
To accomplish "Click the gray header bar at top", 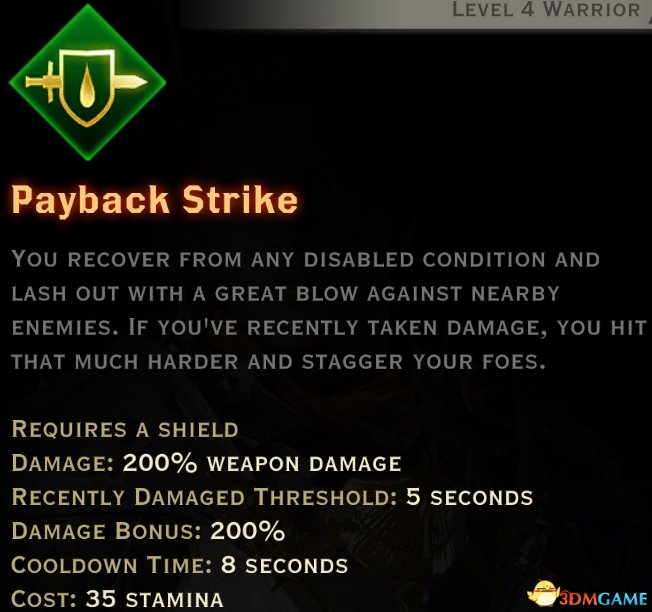I will point(416,14).
